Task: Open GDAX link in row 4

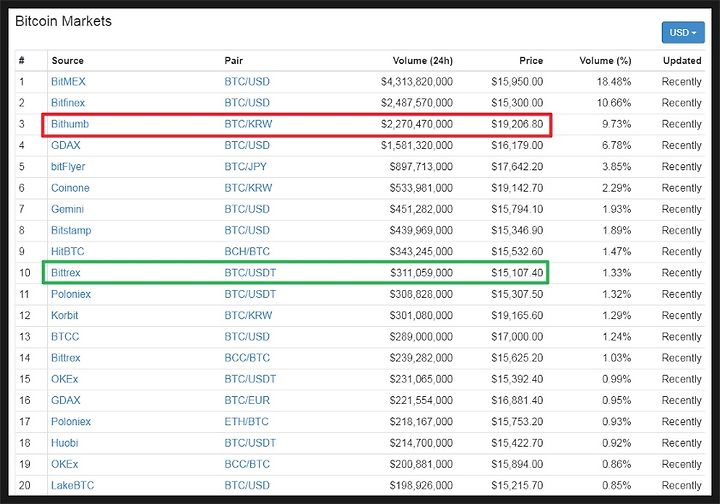Action: (x=66, y=145)
